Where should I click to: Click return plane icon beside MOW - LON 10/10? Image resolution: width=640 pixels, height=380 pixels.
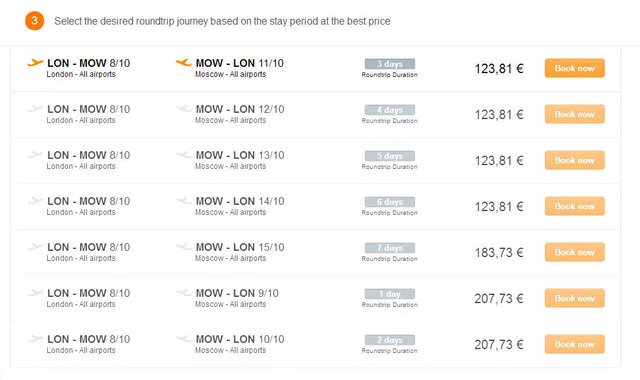[184, 339]
